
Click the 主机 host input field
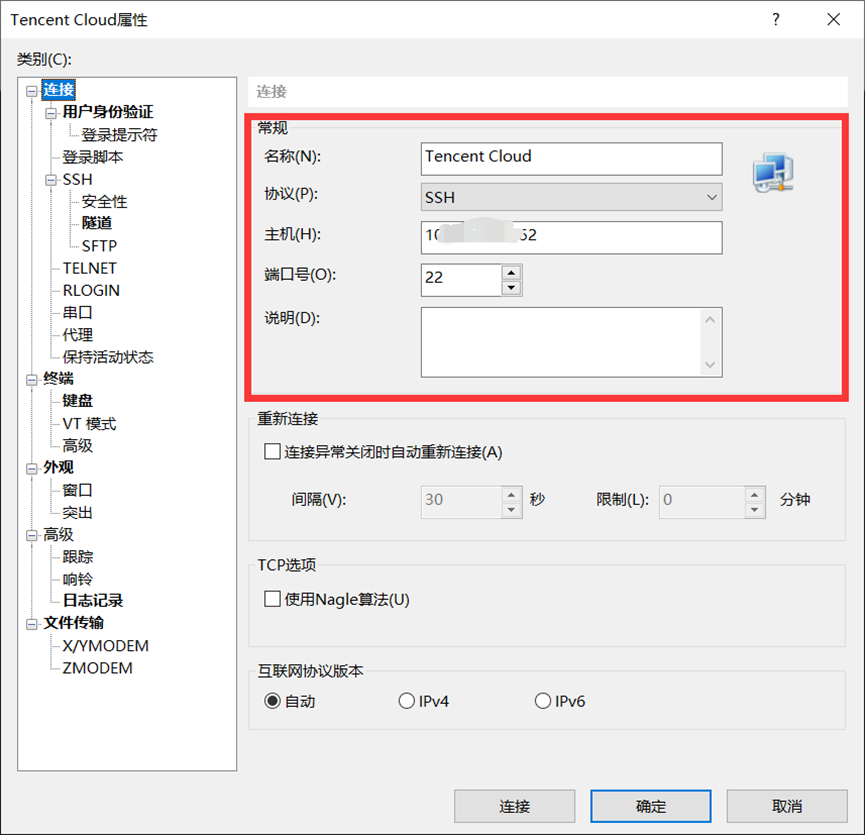(x=572, y=238)
